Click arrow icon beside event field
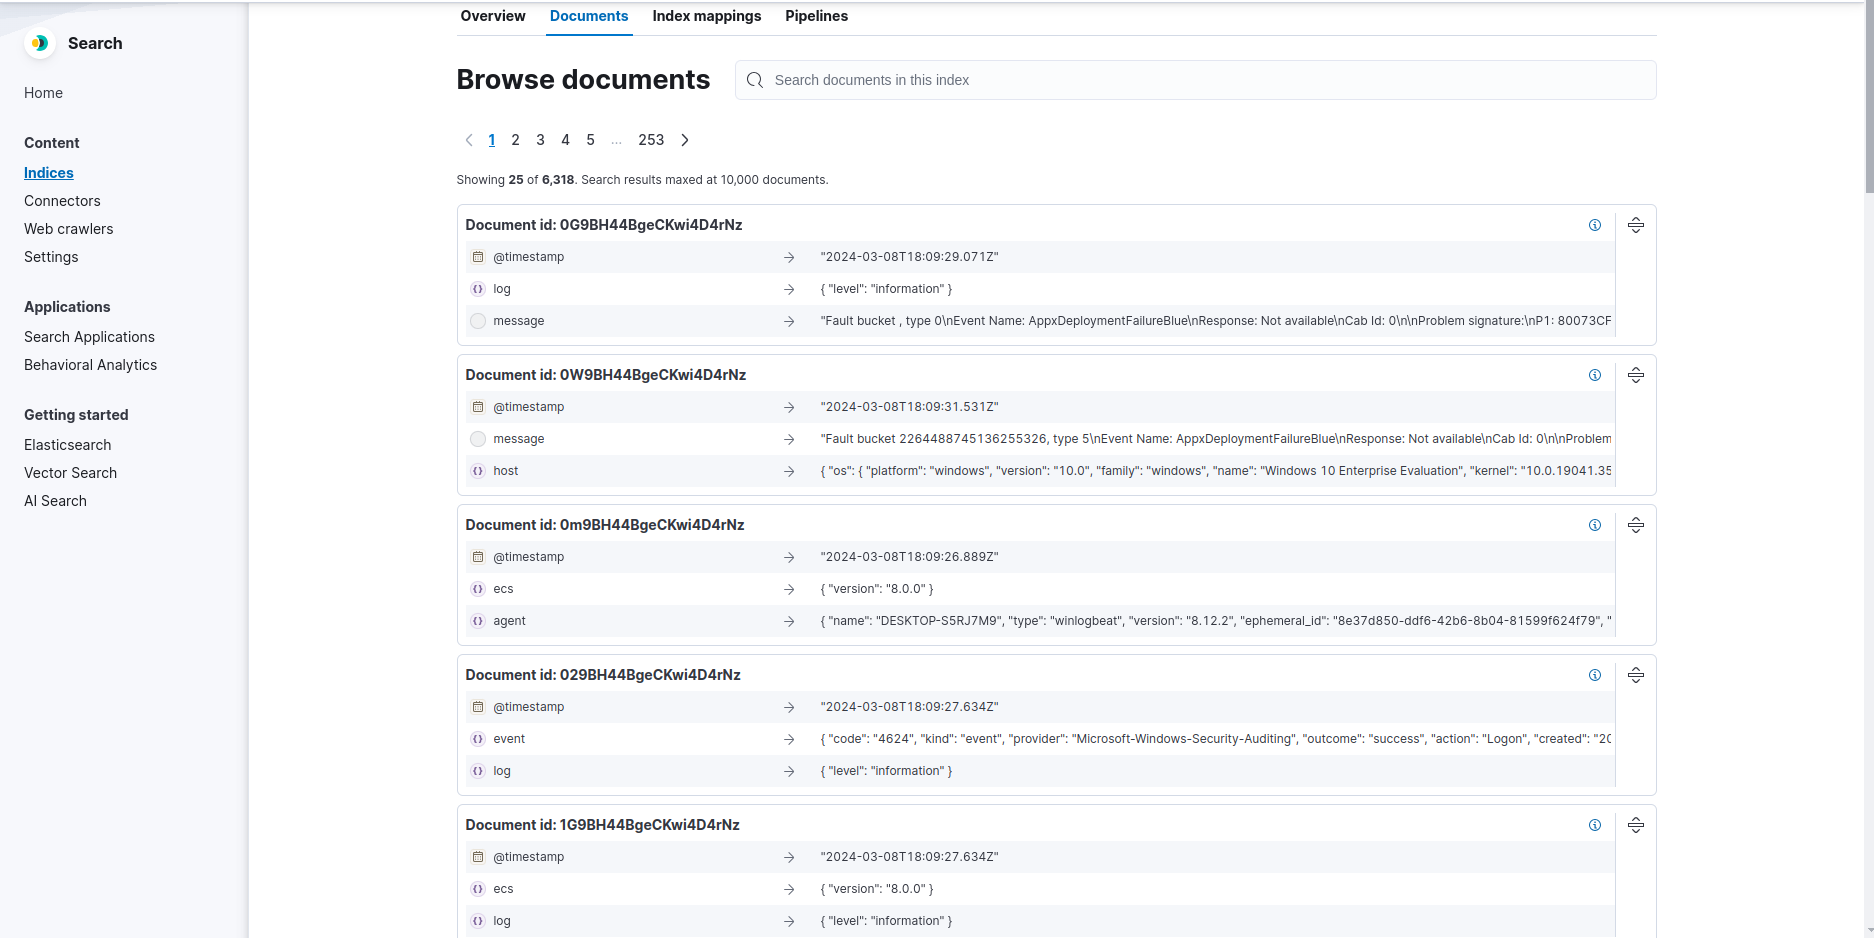The image size is (1874, 938). coord(789,739)
